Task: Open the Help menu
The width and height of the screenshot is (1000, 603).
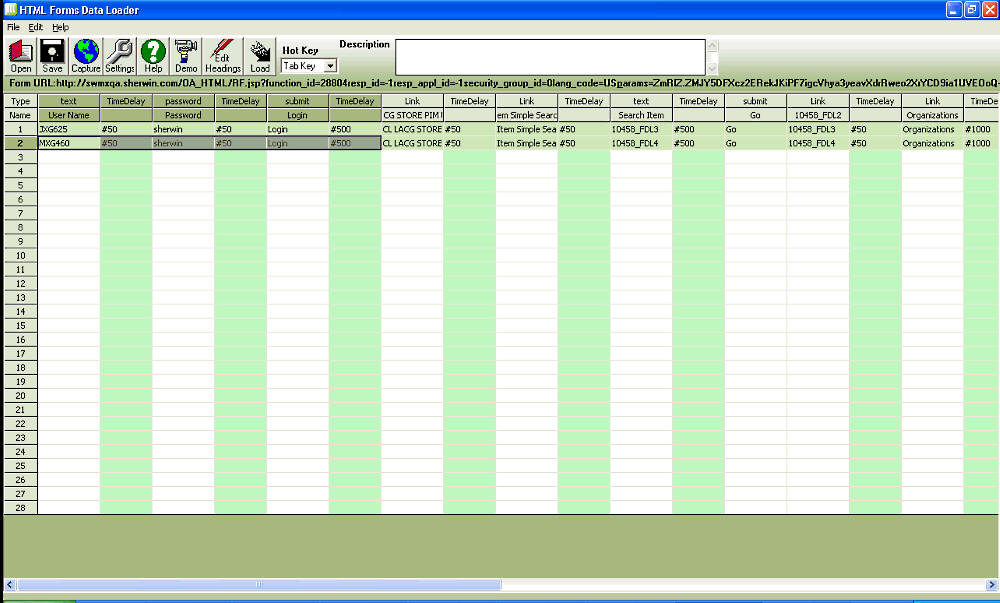Action: 61,27
